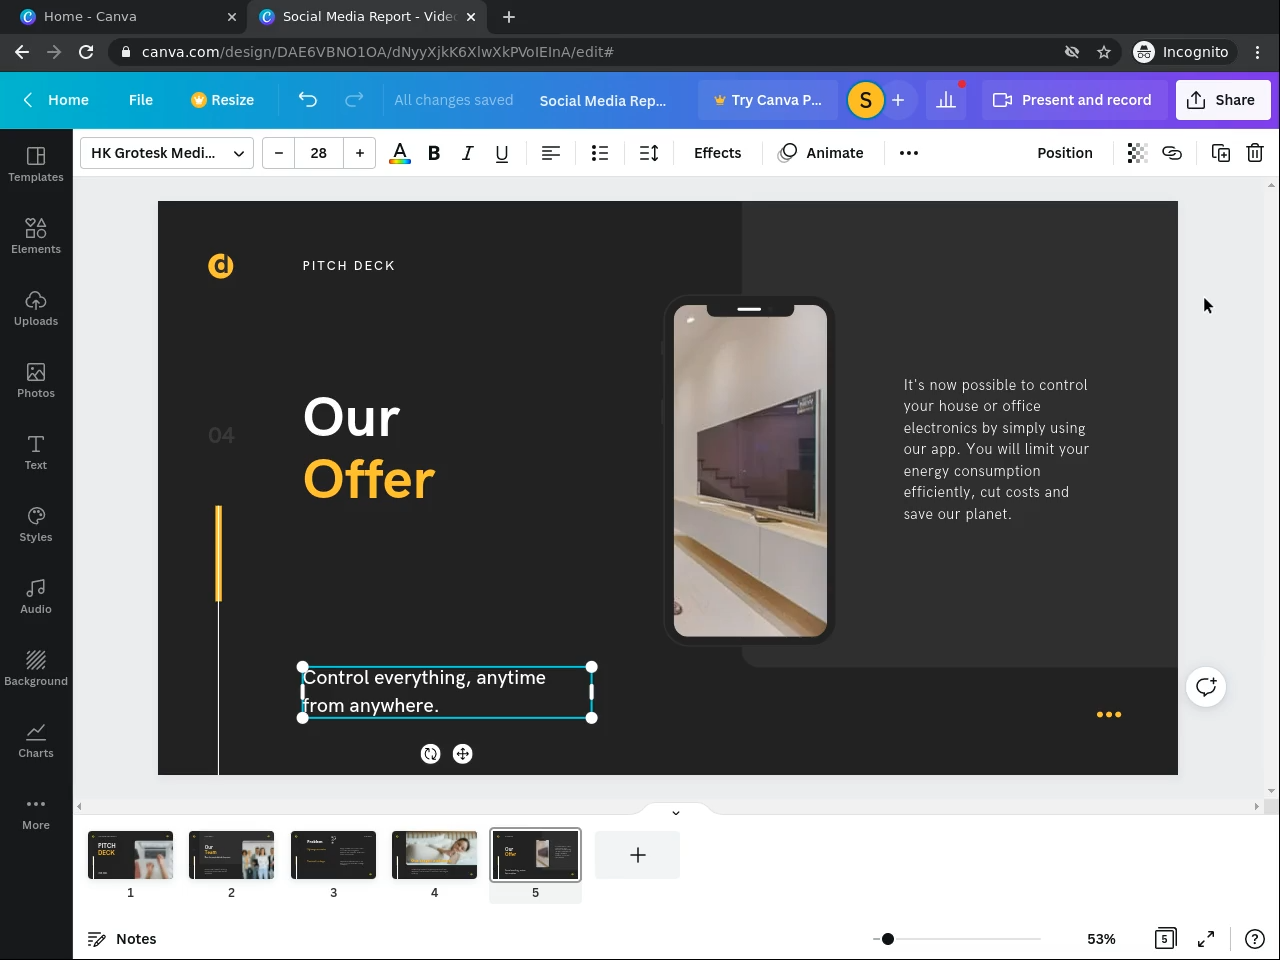Open grid view of pages
Viewport: 1280px width, 960px height.
pyautogui.click(x=1165, y=939)
